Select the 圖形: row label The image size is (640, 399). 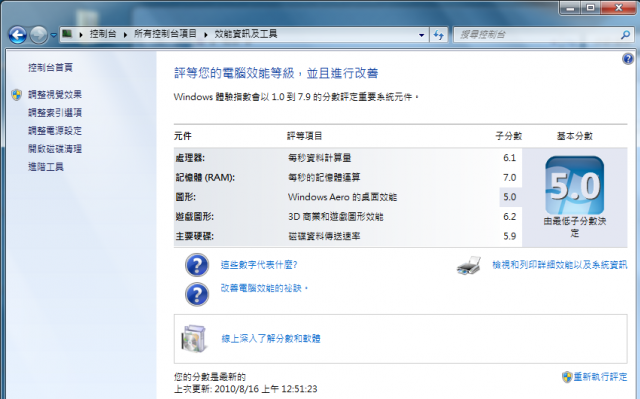pos(186,197)
